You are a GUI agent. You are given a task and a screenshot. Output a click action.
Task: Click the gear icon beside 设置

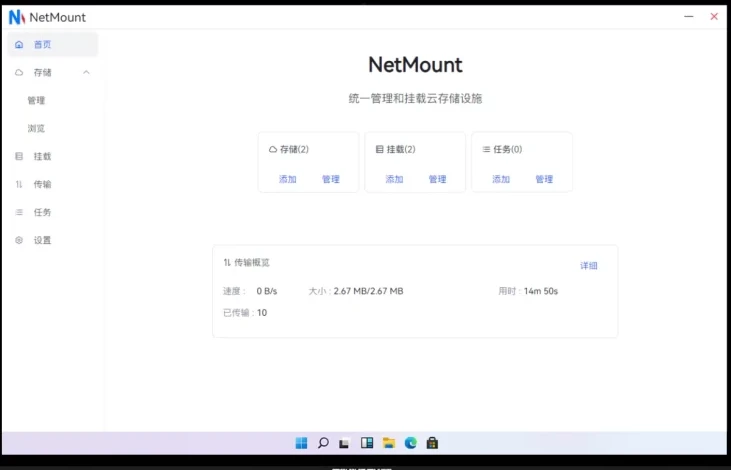pos(19,240)
